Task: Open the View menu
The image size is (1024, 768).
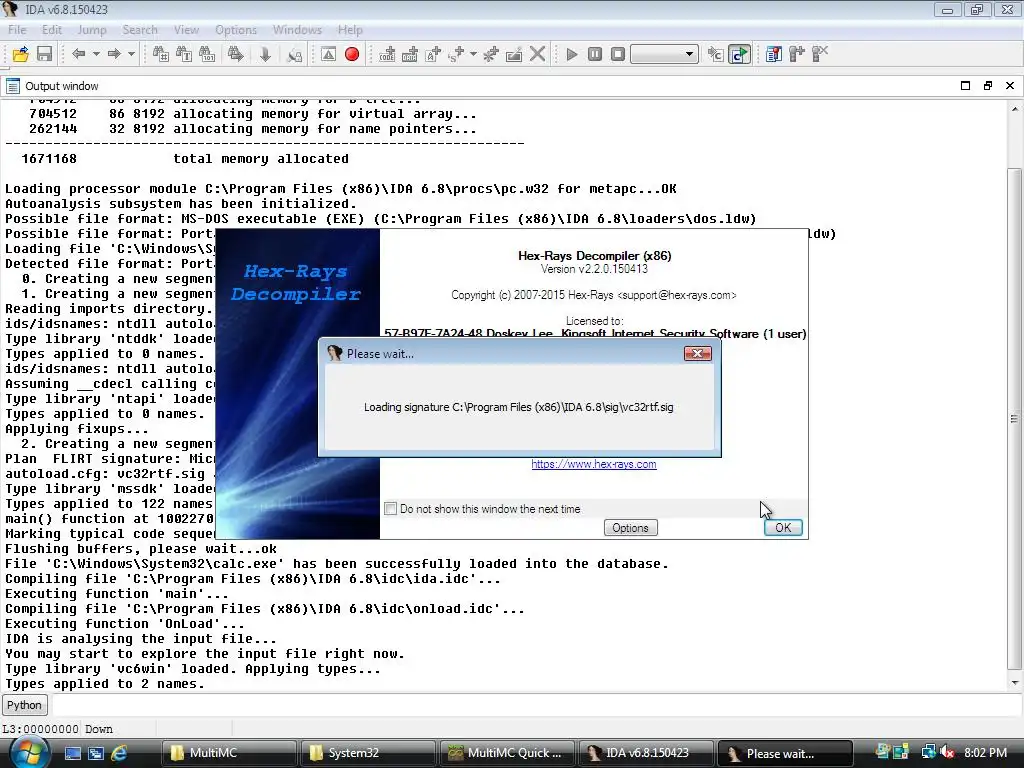Action: (186, 30)
